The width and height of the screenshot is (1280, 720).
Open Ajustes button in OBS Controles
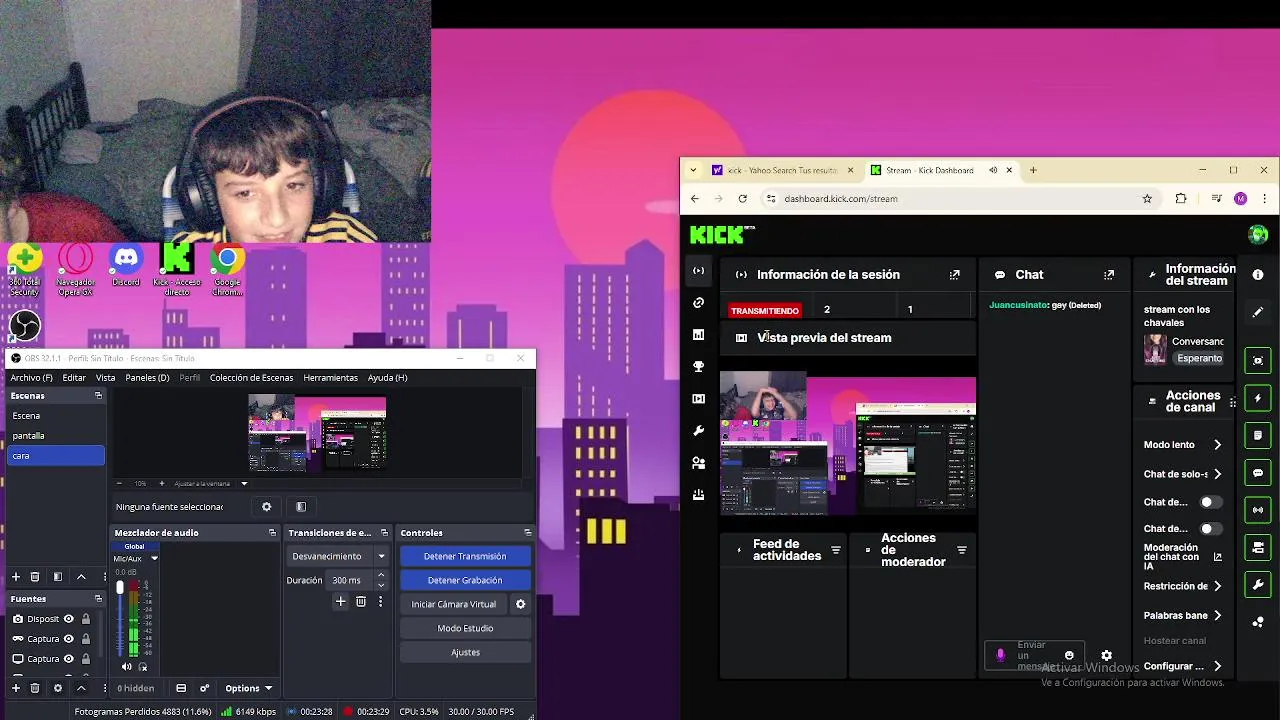point(465,652)
